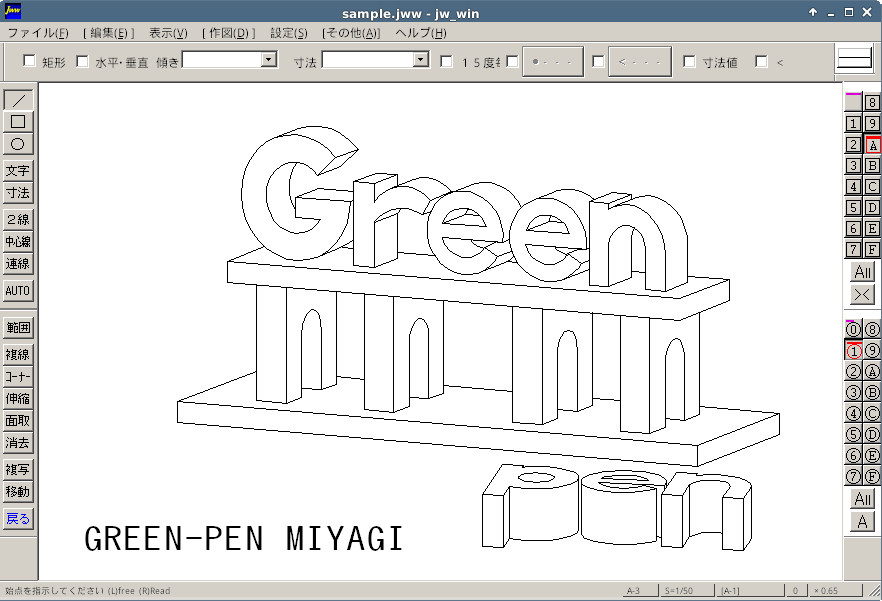Expand the 寸法 dropdown
Viewport: 882px width, 601px height.
click(x=420, y=59)
